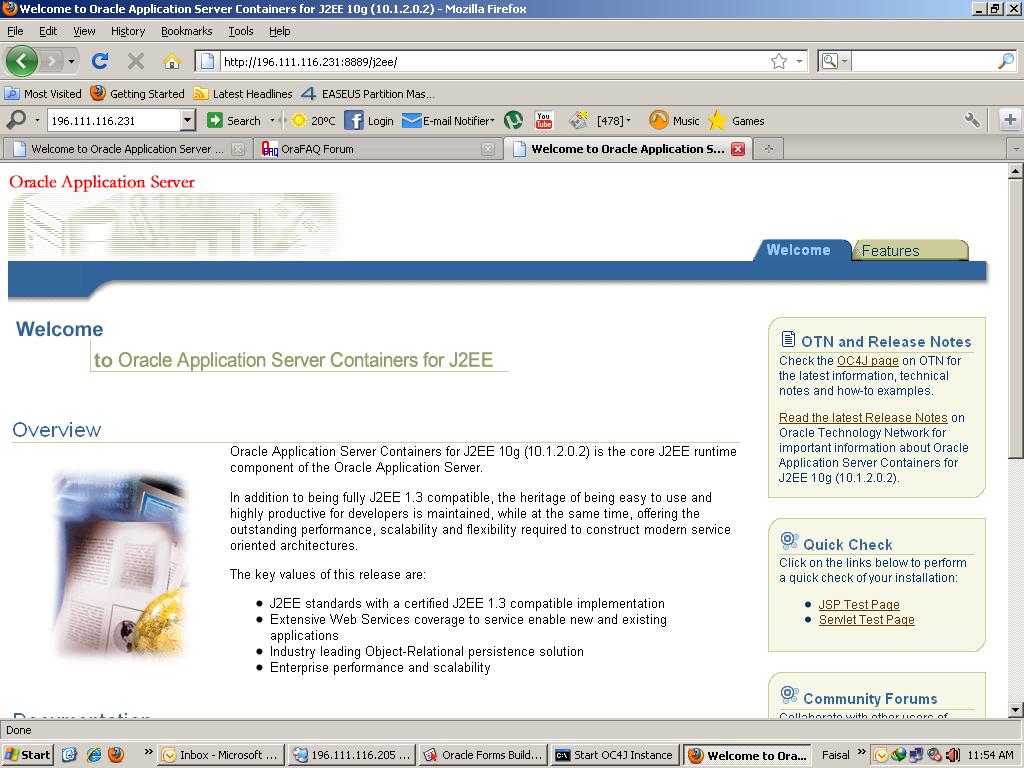Viewport: 1024px width, 768px height.
Task: Go to the Home page icon
Action: 171,61
